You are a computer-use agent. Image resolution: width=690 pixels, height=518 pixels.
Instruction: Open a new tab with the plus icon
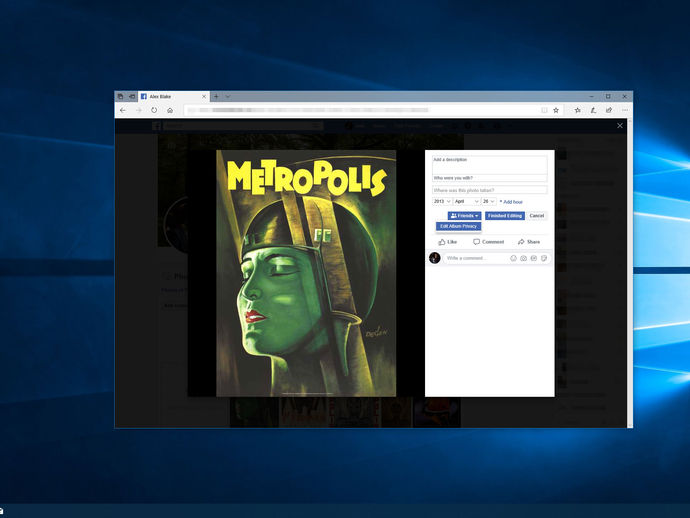point(216,96)
